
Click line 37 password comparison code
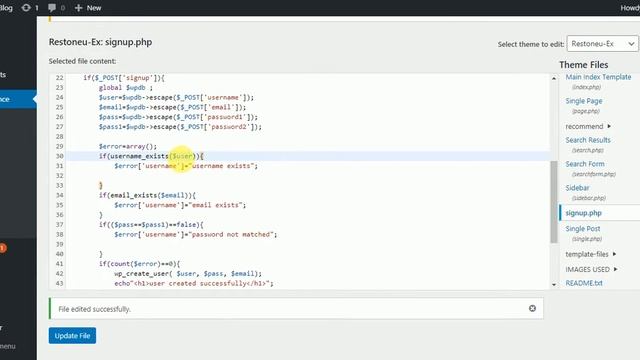click(151, 225)
